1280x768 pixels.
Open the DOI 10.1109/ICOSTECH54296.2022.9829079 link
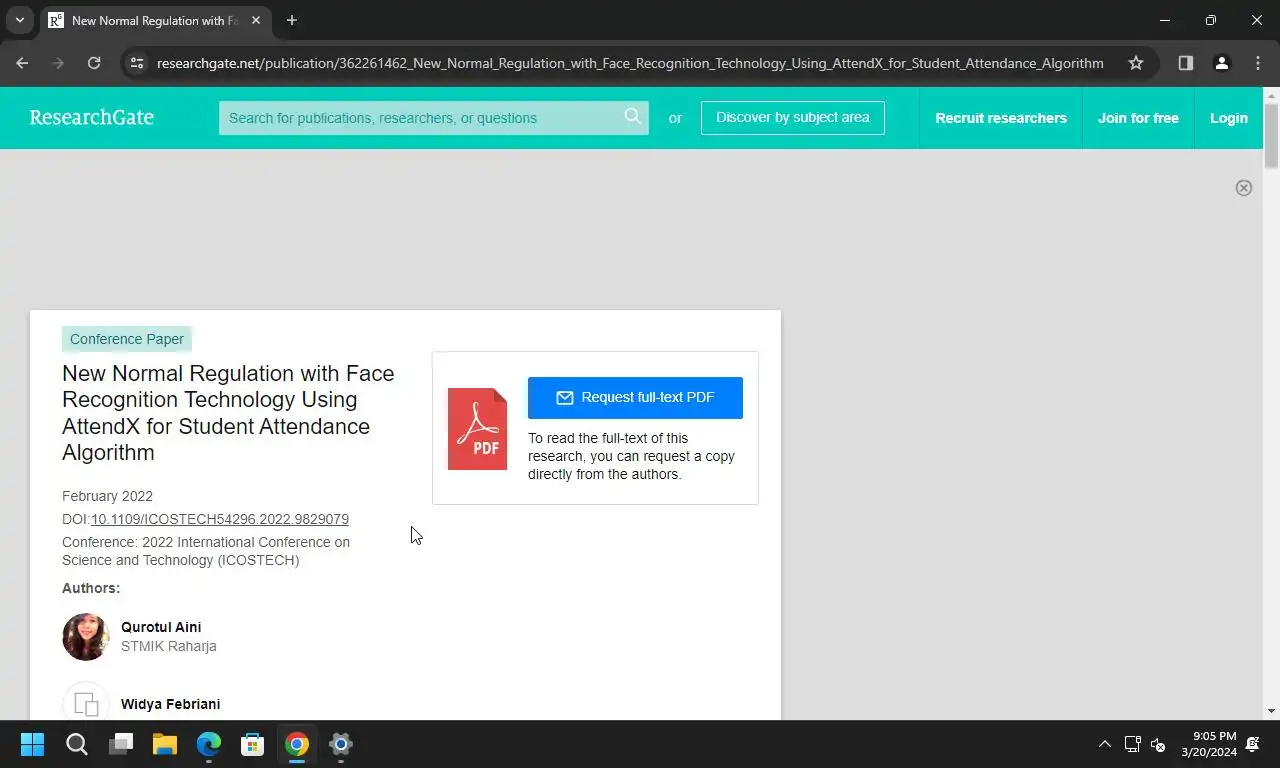(x=220, y=519)
